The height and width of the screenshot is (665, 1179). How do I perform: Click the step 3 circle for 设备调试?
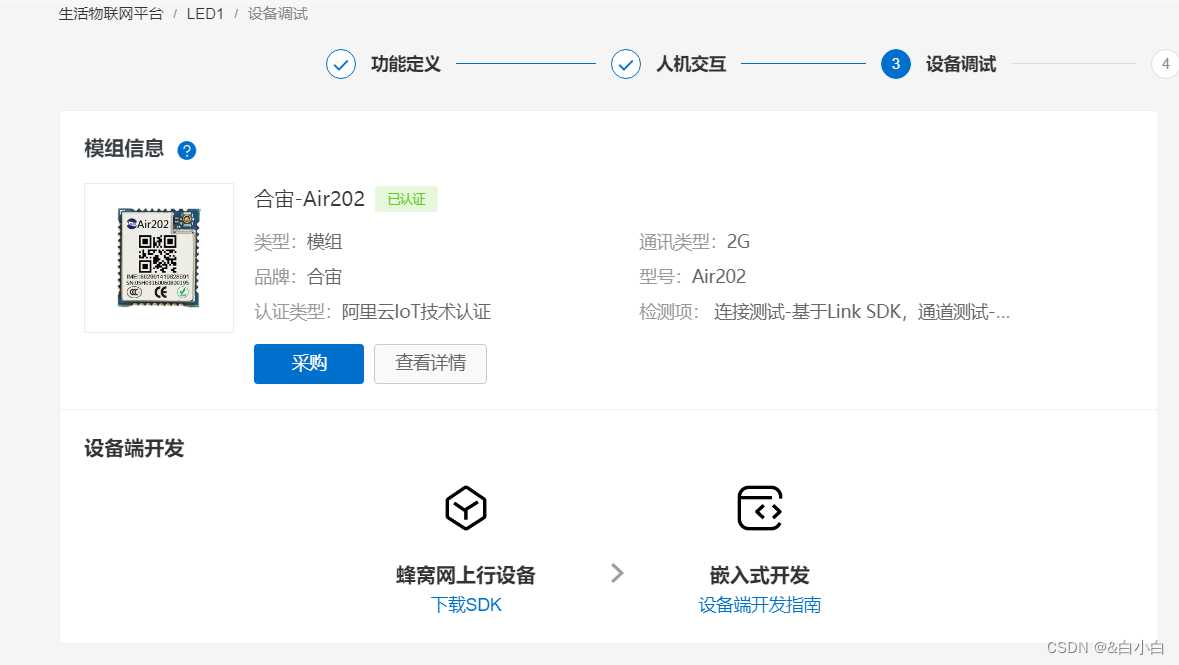click(896, 65)
